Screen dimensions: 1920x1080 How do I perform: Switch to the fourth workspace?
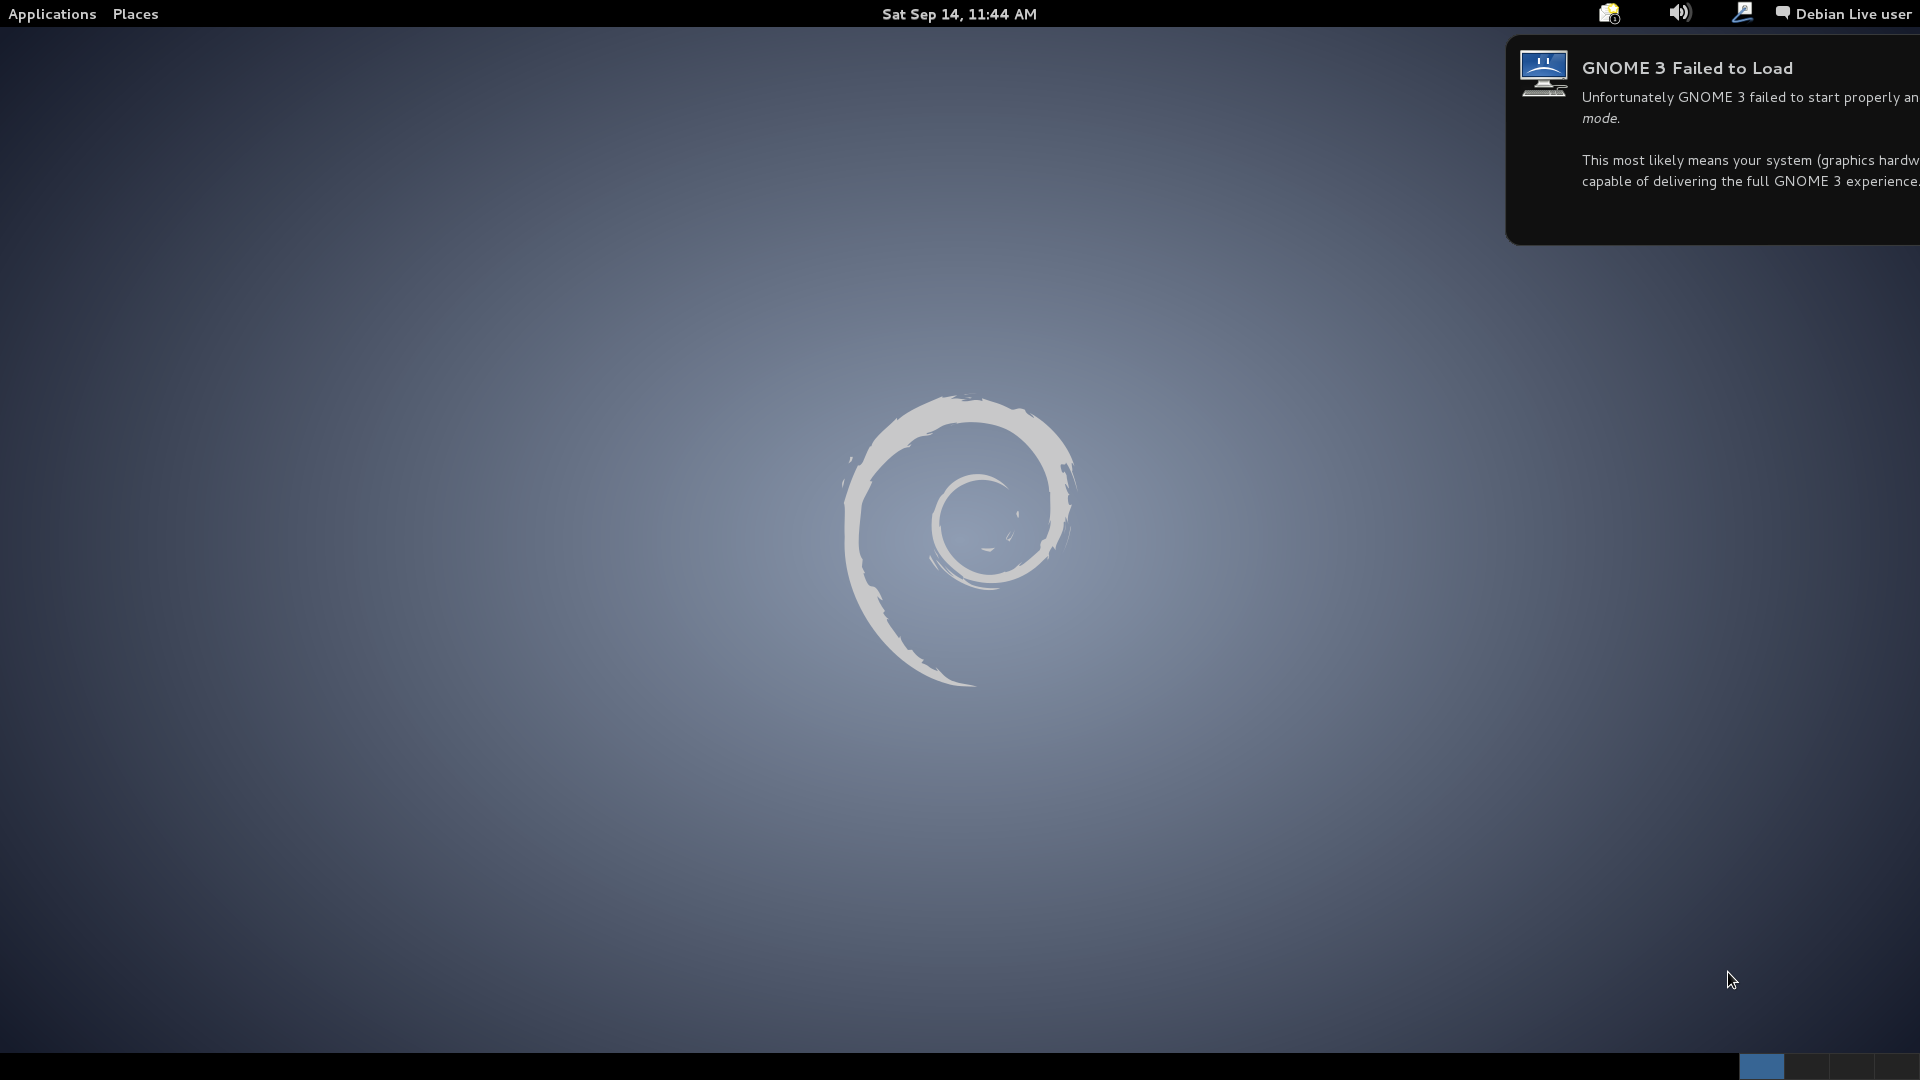point(1896,1066)
